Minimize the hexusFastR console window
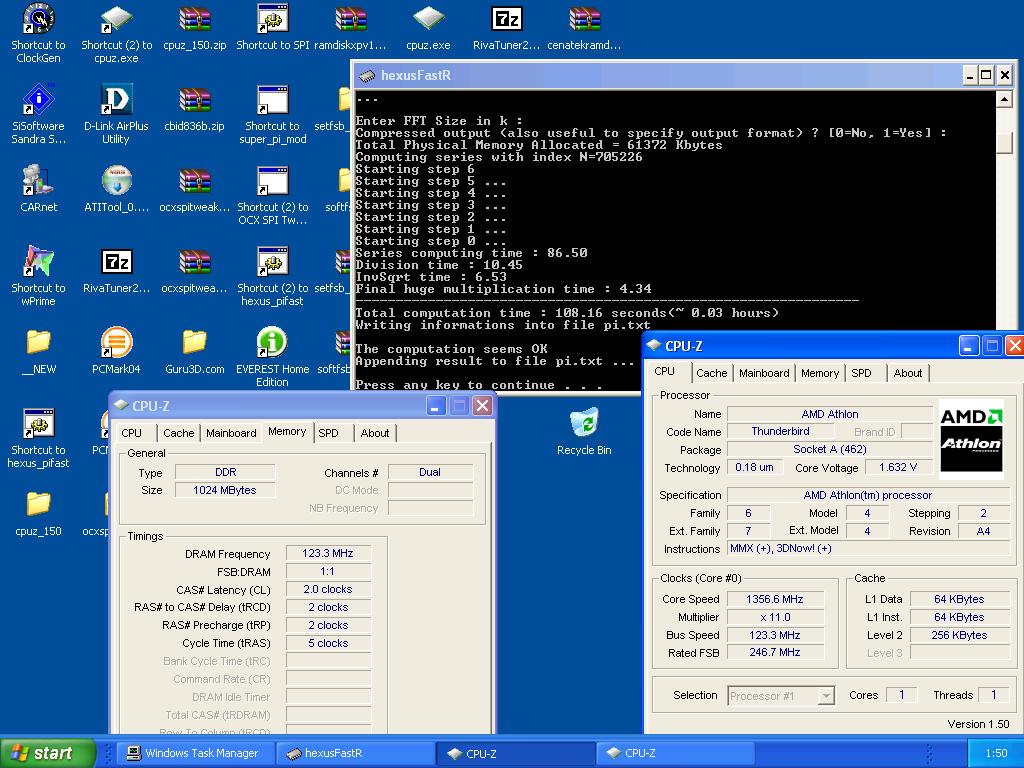The image size is (1024, 768). tap(970, 75)
